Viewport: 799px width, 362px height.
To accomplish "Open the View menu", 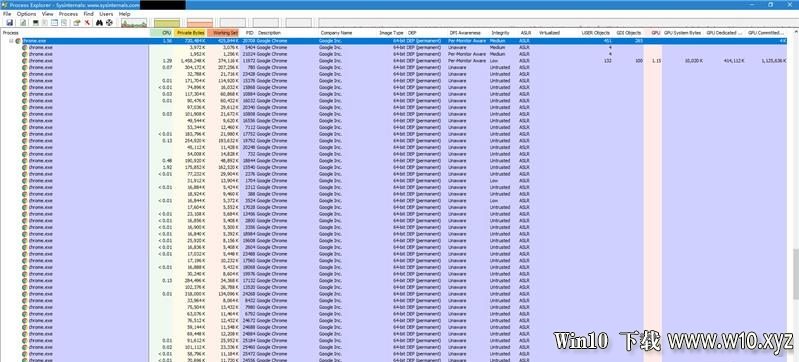I will pyautogui.click(x=47, y=14).
